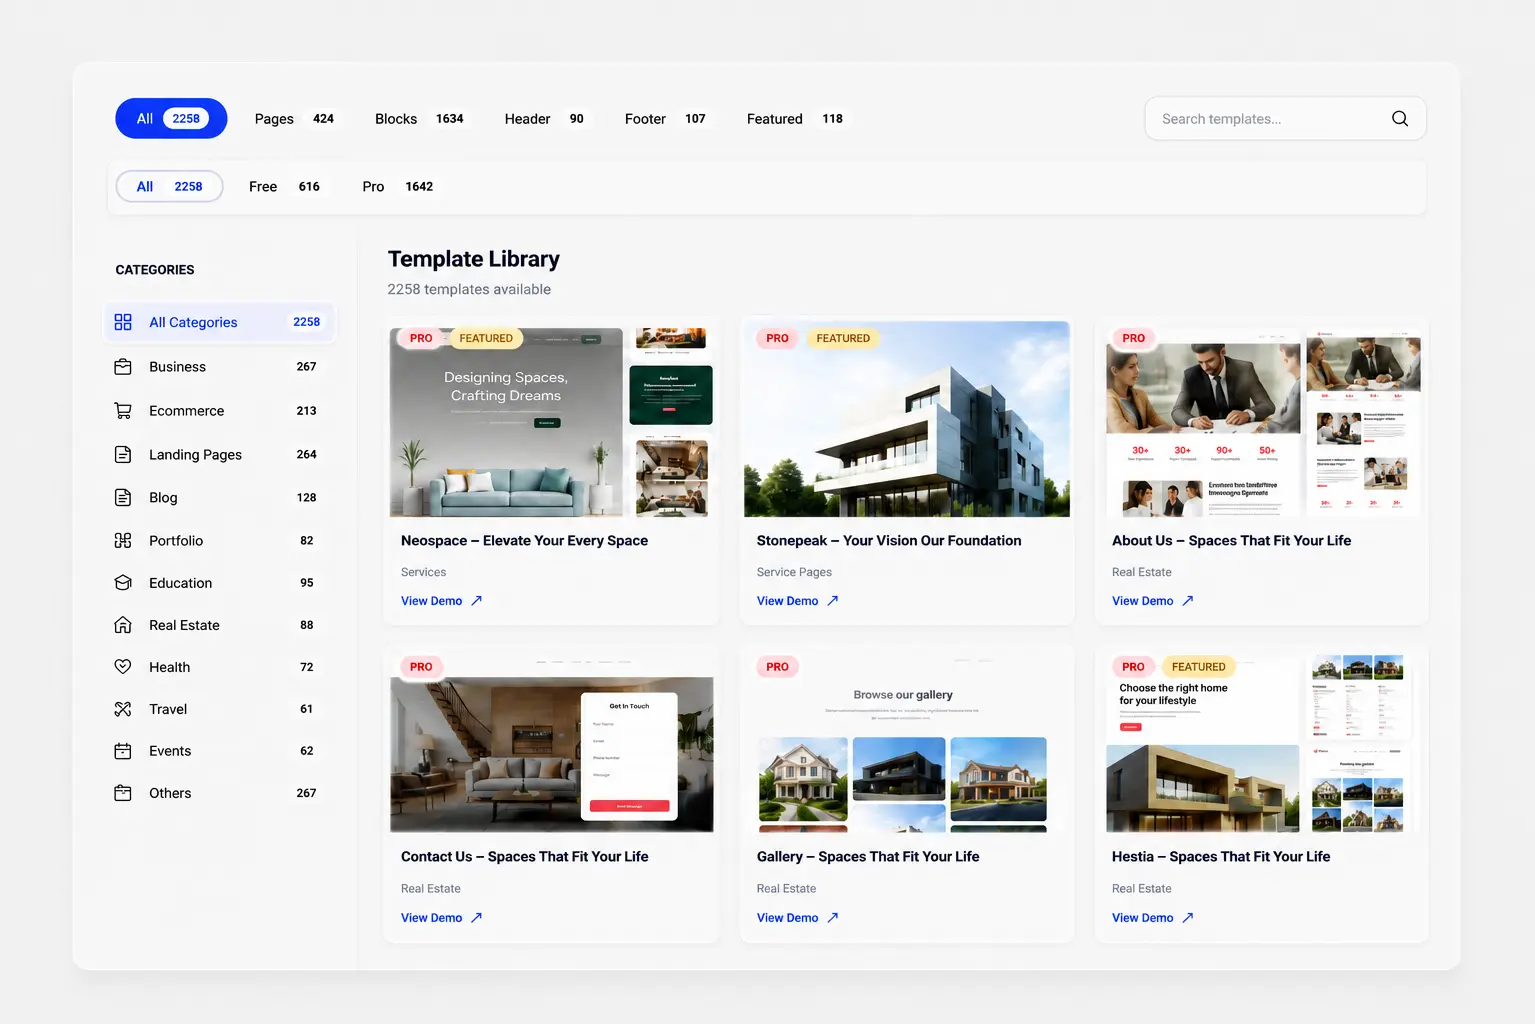
Task: Select the All 2258 top tab
Action: coord(171,118)
